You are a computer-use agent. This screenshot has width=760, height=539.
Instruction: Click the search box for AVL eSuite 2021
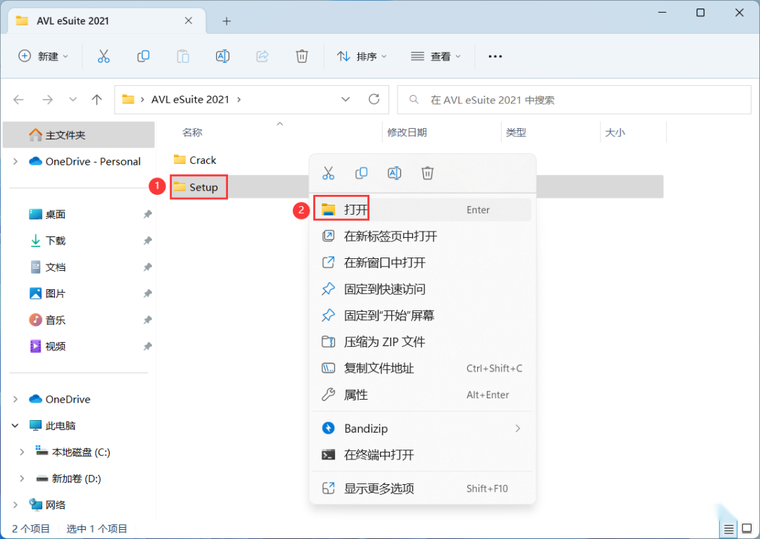point(574,100)
